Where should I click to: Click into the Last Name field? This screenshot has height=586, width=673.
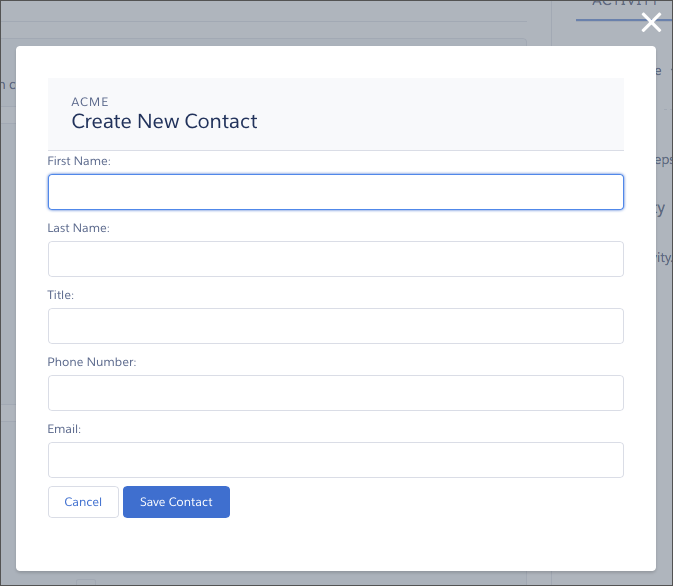[335, 259]
